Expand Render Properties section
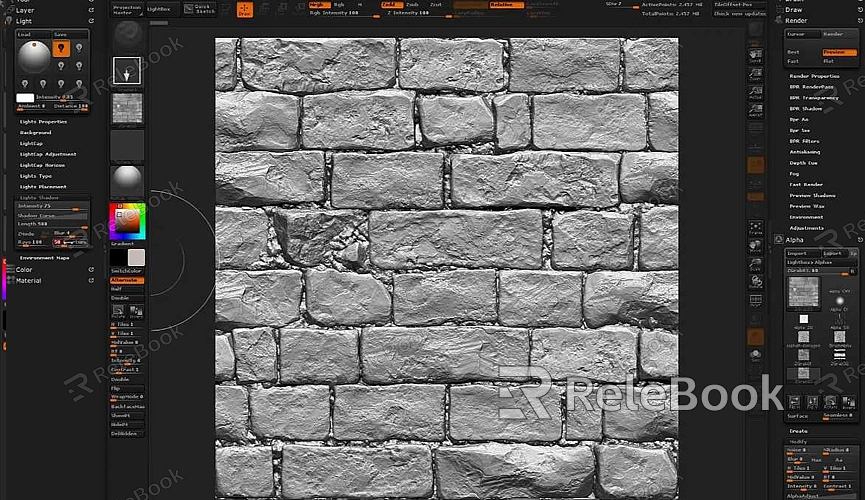 [814, 76]
